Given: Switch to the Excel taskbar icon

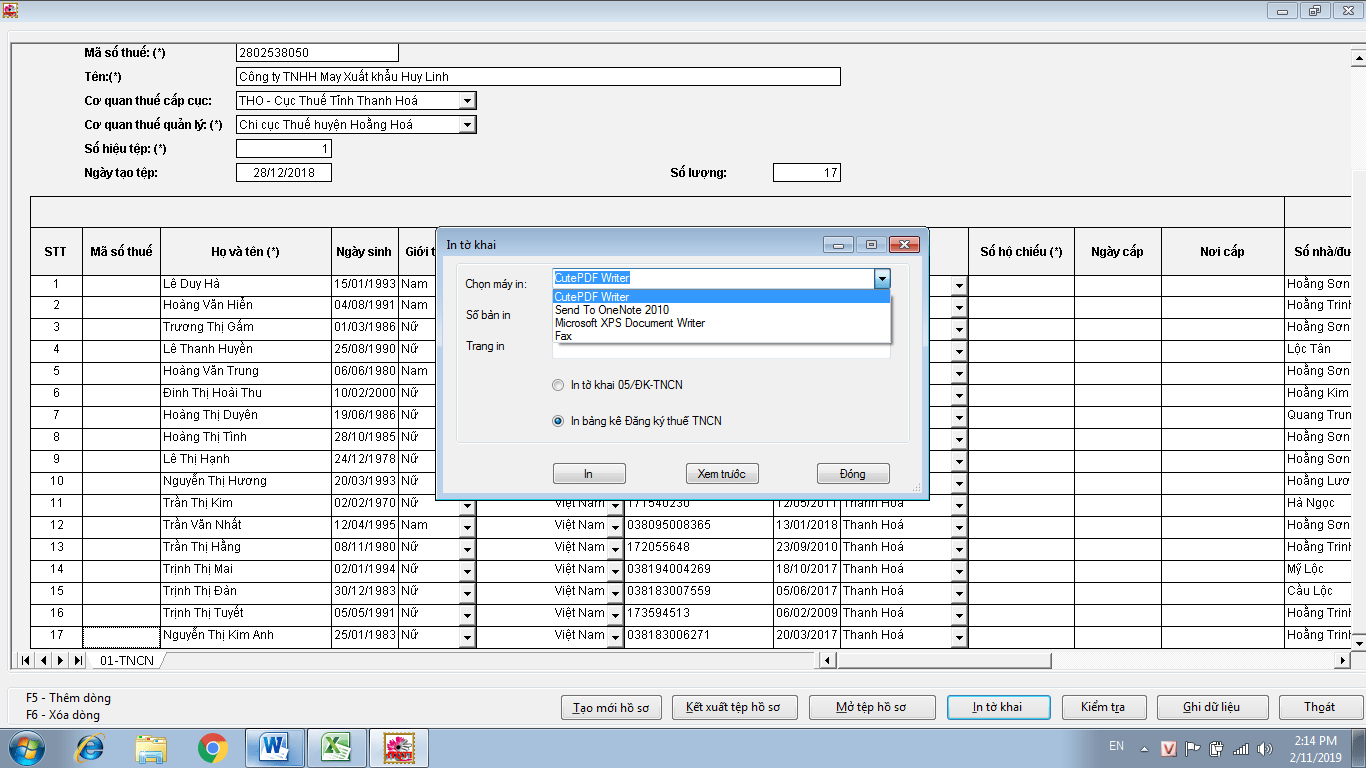Looking at the screenshot, I should (x=335, y=747).
